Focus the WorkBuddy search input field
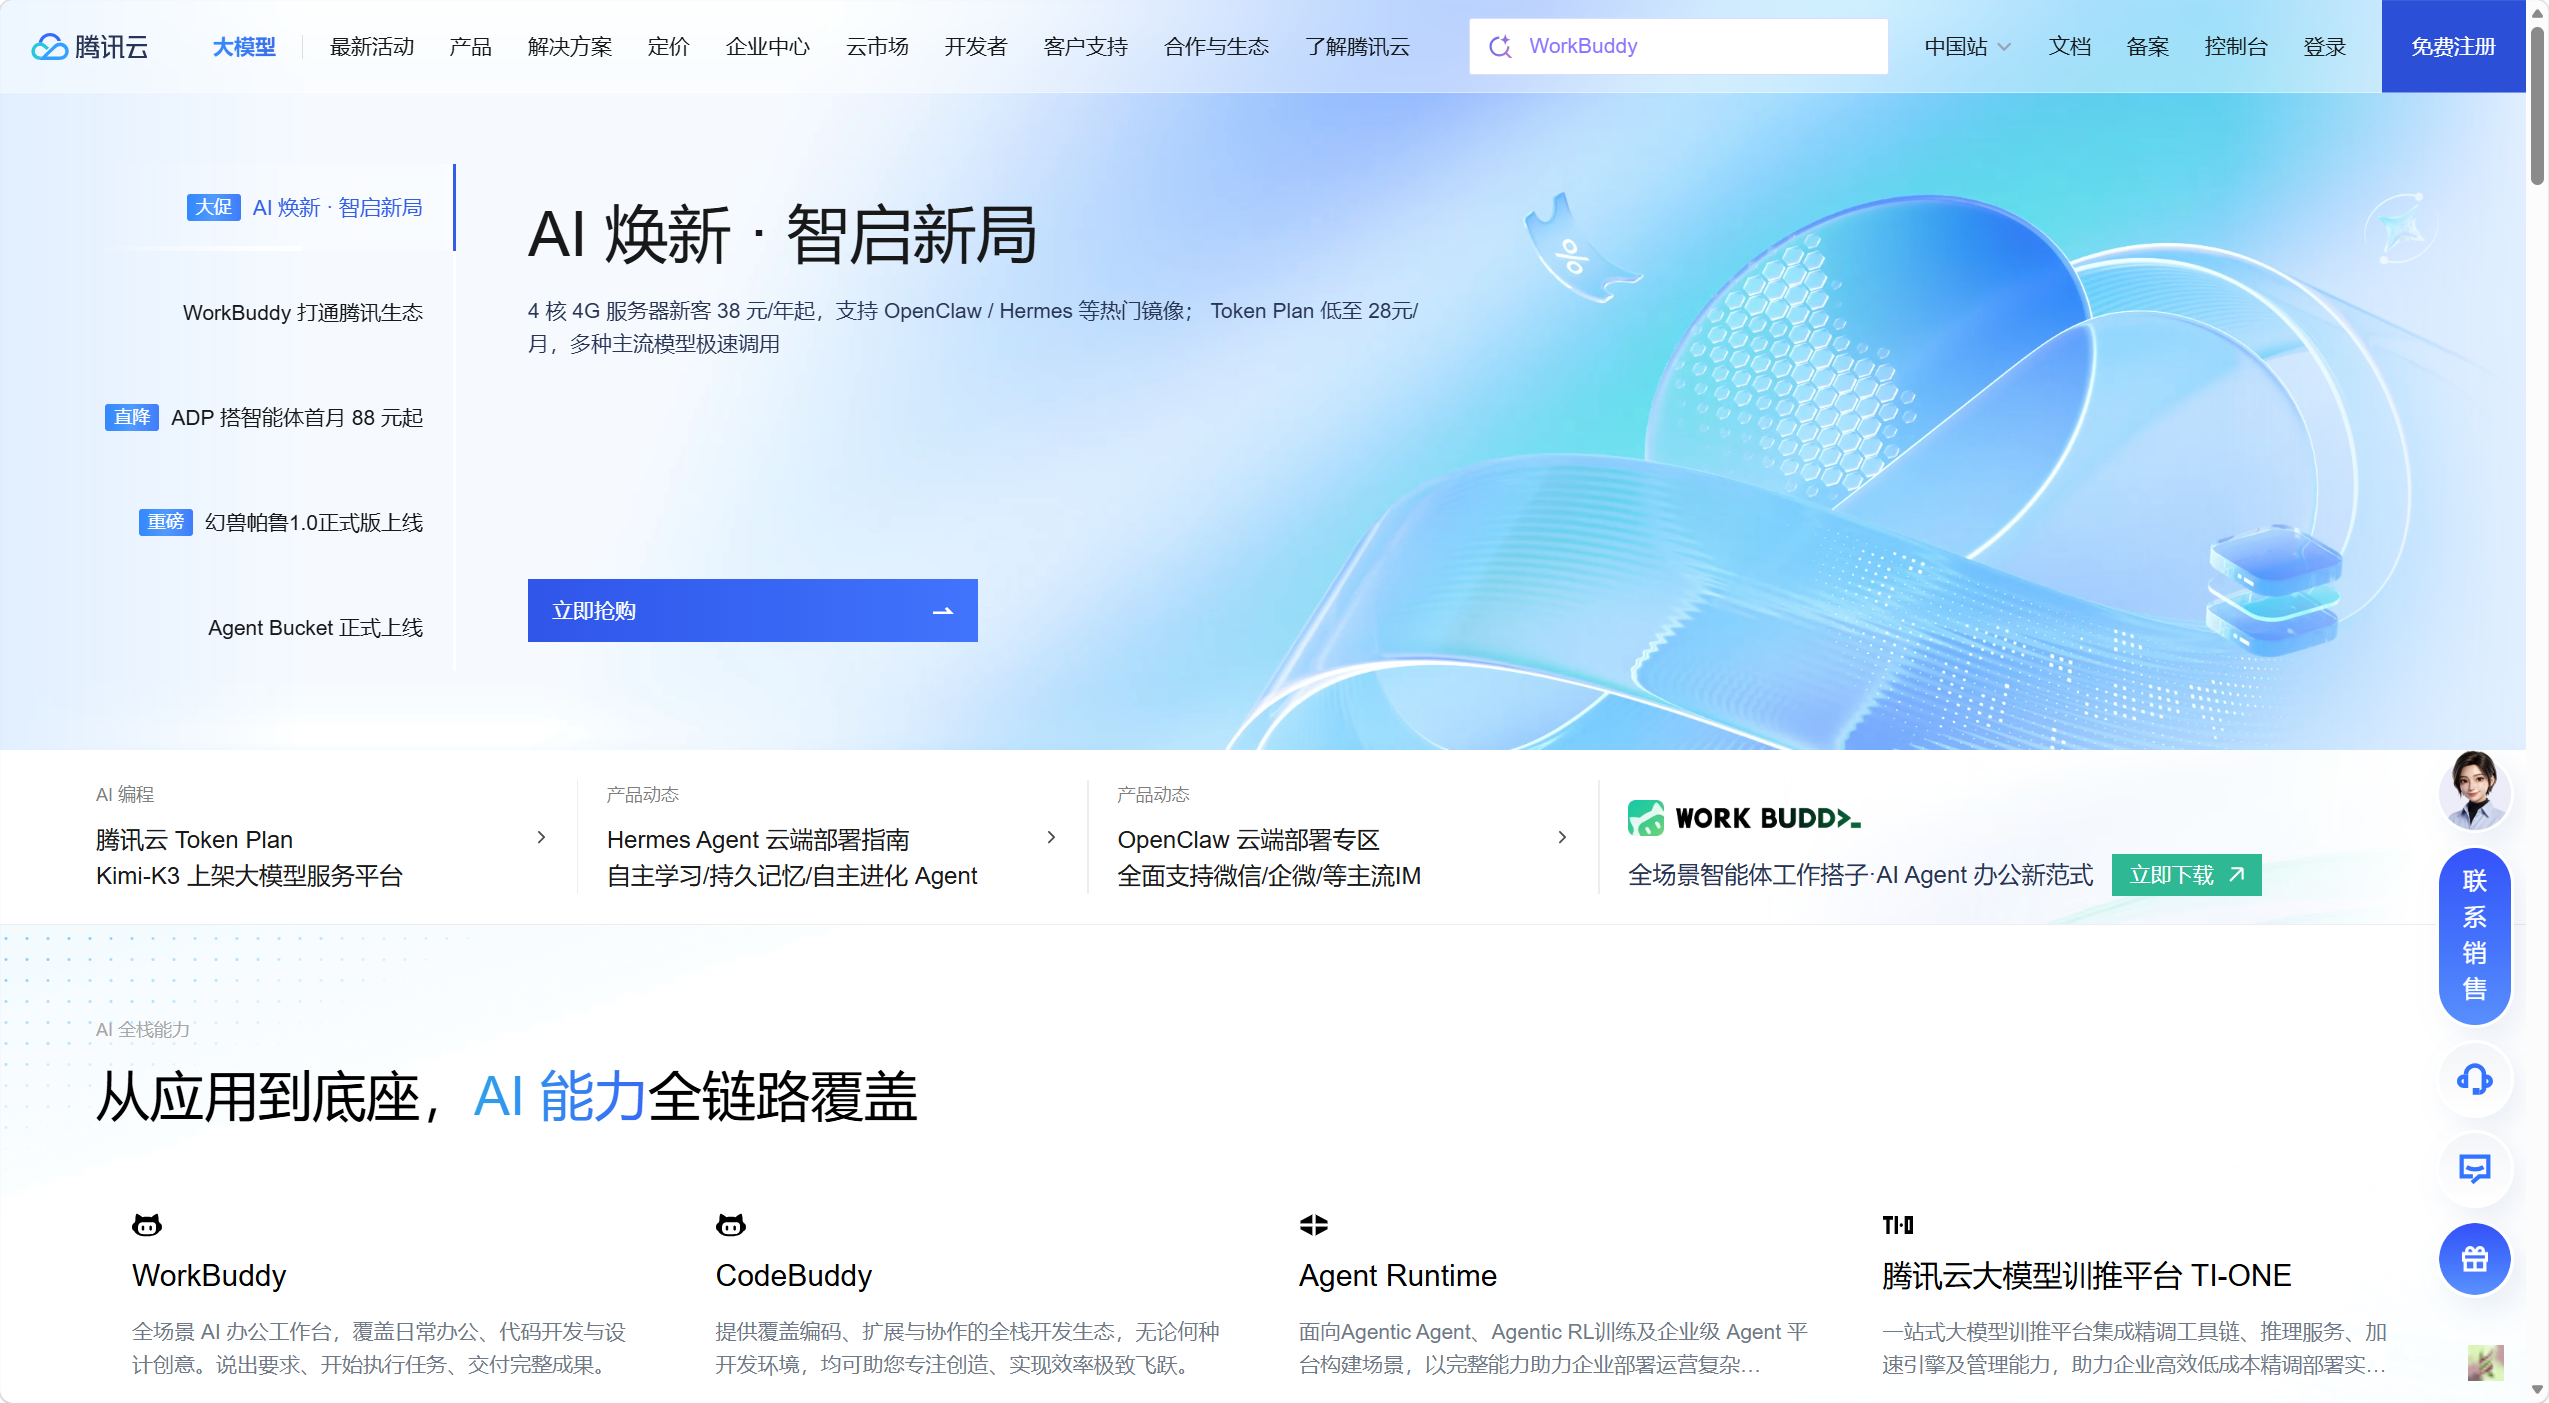This screenshot has width=2549, height=1403. point(1679,47)
